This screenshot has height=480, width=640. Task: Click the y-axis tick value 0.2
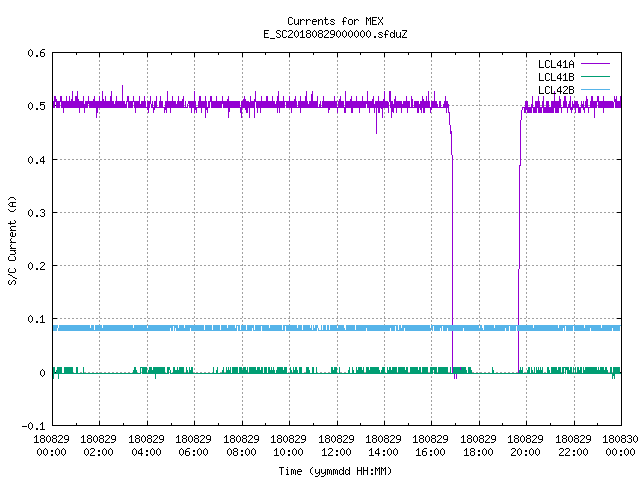coord(36,266)
